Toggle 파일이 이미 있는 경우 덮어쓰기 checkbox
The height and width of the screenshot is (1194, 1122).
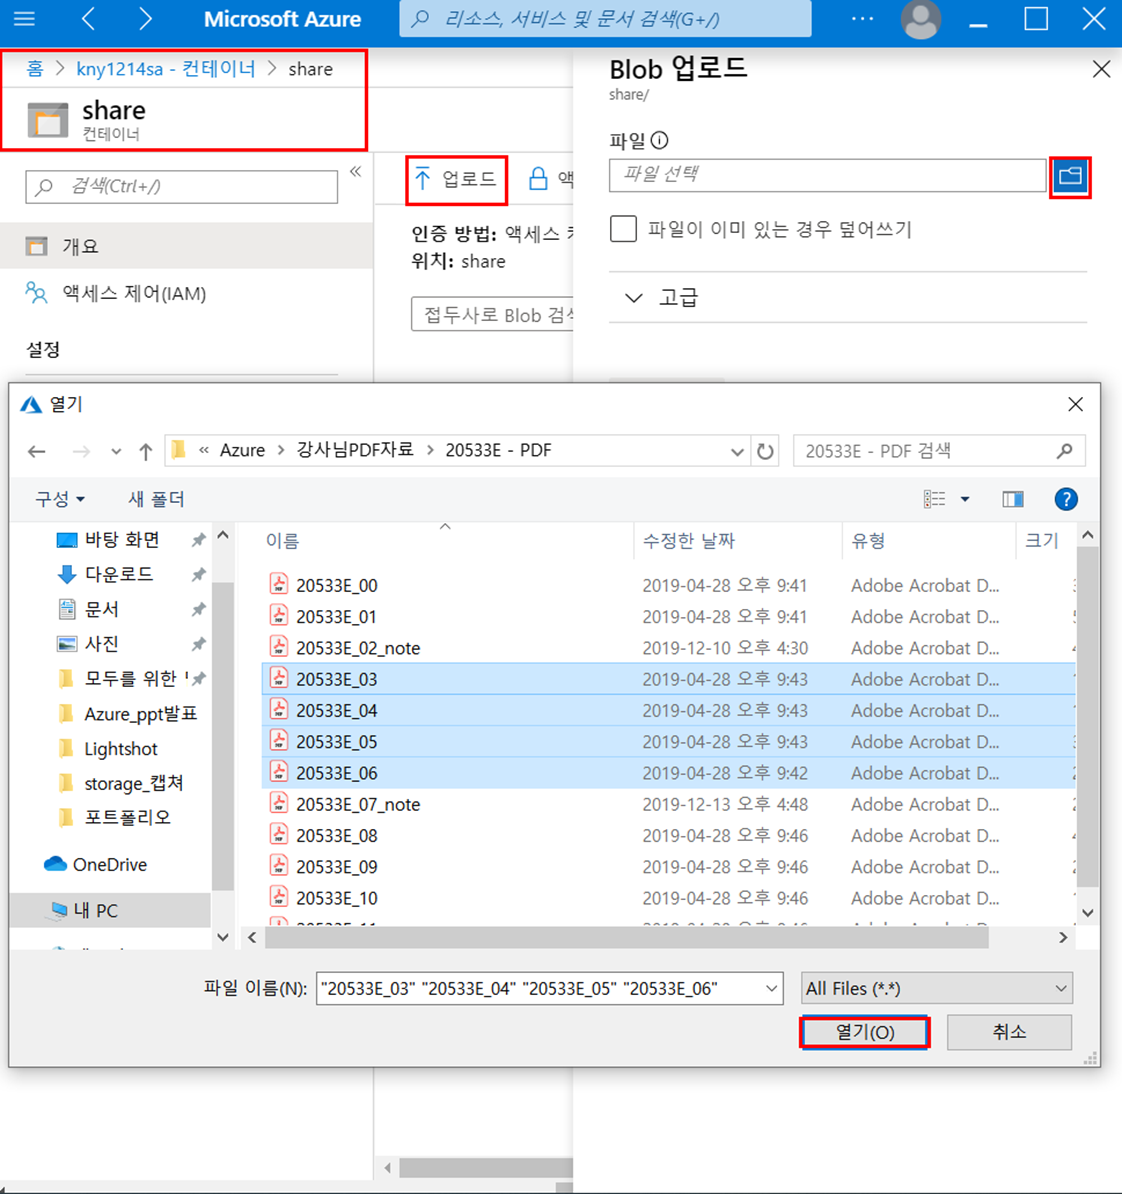[x=623, y=228]
